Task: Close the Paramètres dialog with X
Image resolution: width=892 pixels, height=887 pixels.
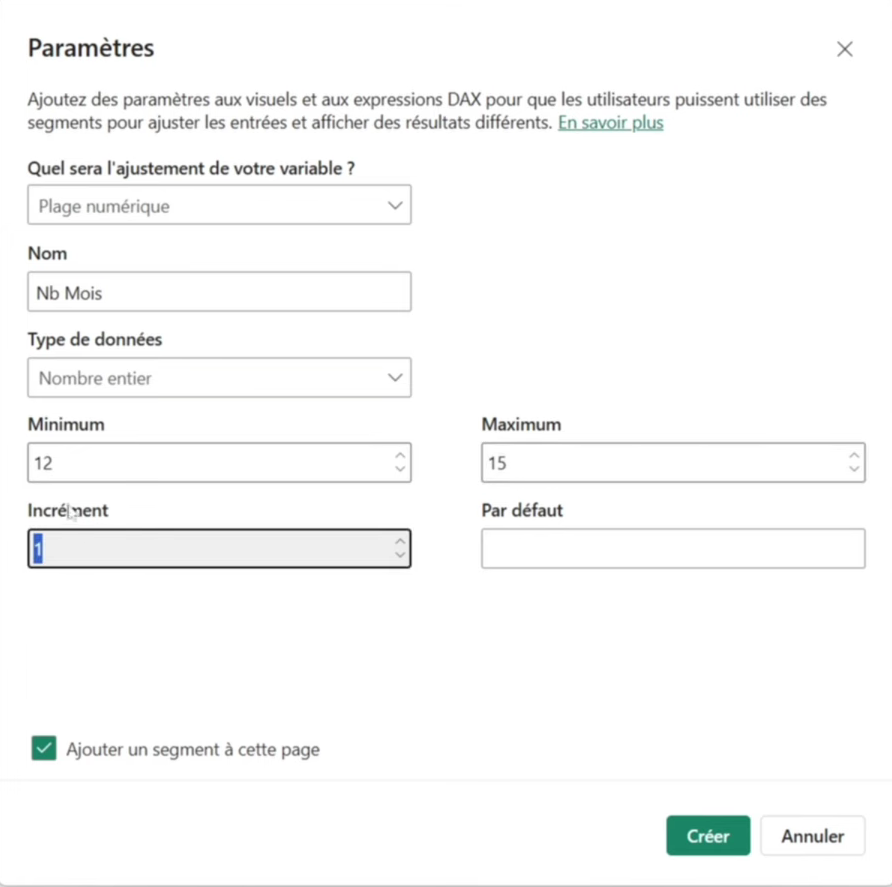Action: [845, 49]
